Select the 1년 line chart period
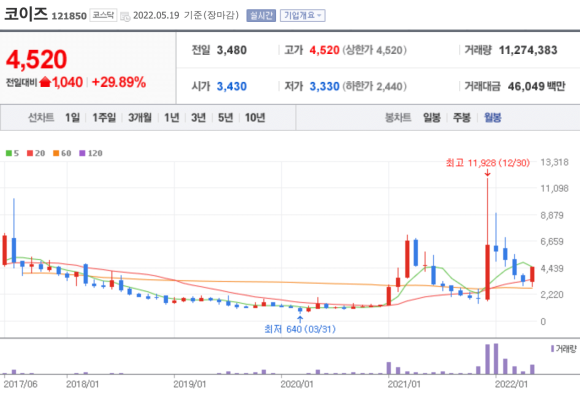 (x=172, y=118)
